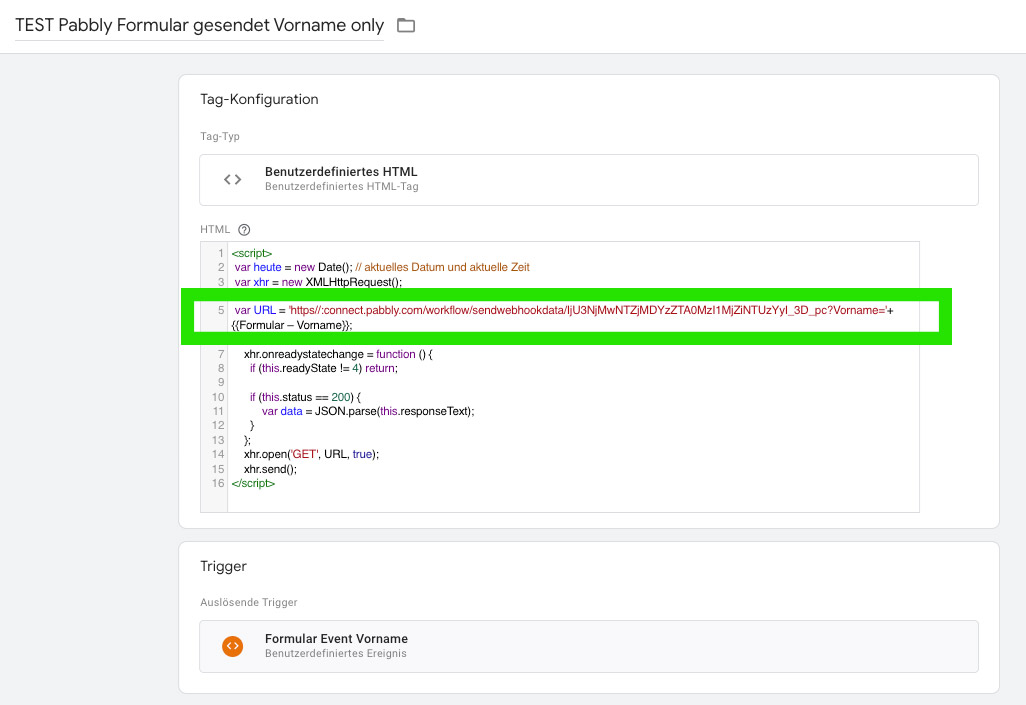Click the xhr.onreadystatechange line
The height and width of the screenshot is (705, 1026).
pos(338,354)
